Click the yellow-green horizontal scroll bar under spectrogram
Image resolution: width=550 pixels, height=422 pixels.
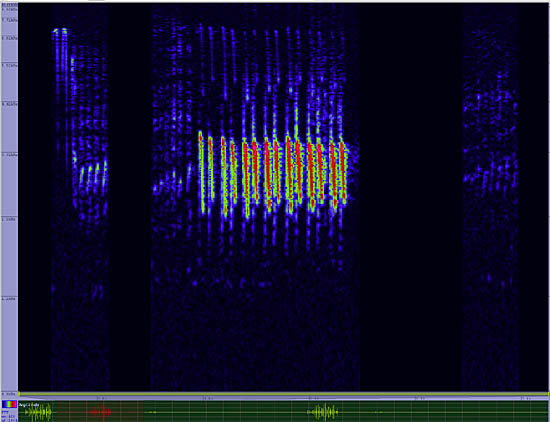tap(283, 394)
